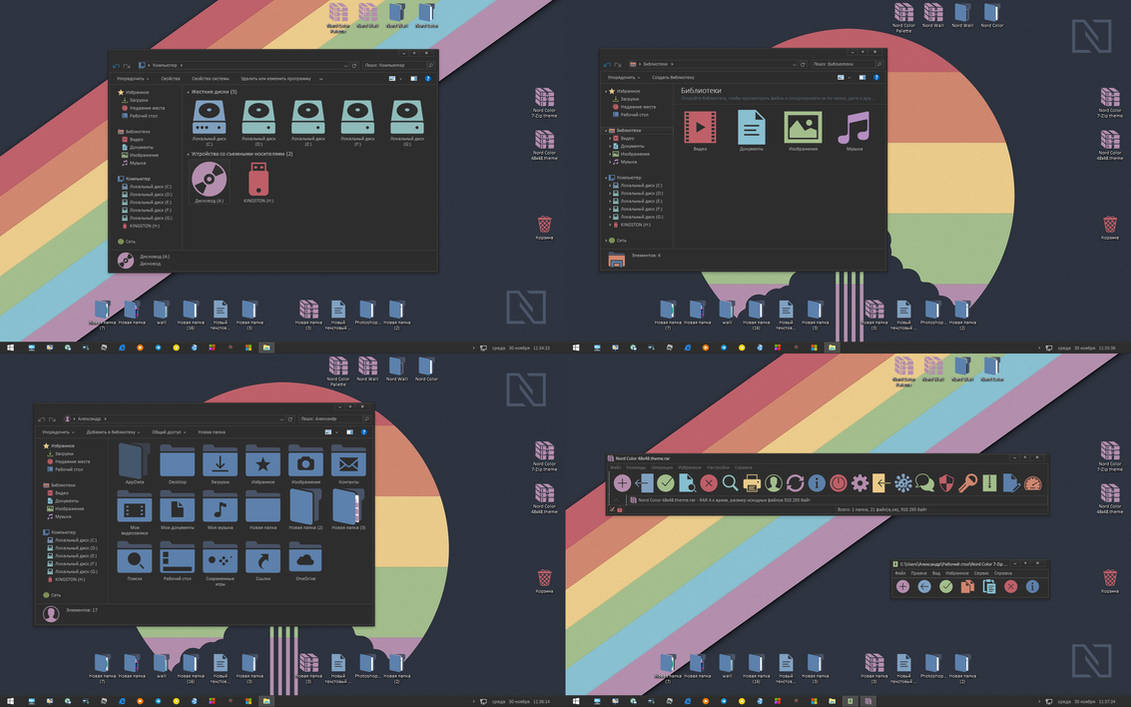The height and width of the screenshot is (707, 1131).
Task: Open Справка menu in 7-Zip window
Action: [1003, 573]
